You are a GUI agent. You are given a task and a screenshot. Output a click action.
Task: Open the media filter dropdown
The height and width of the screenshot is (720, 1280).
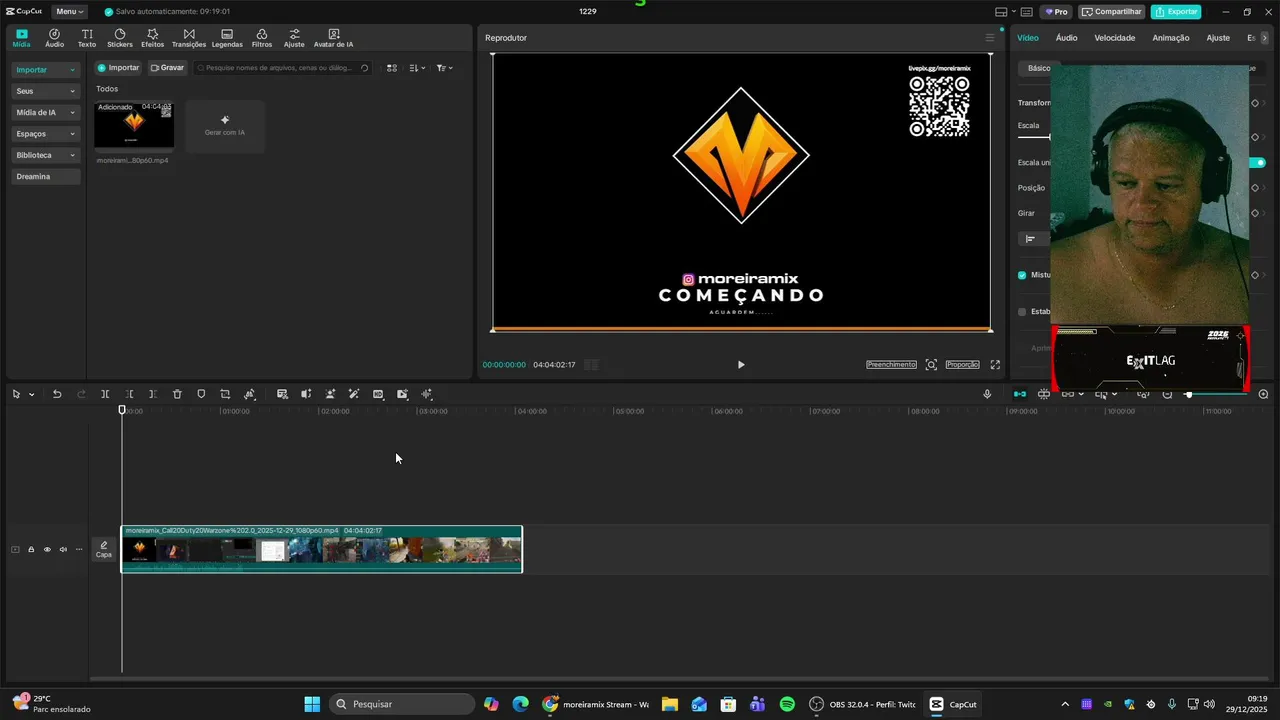pyautogui.click(x=445, y=68)
